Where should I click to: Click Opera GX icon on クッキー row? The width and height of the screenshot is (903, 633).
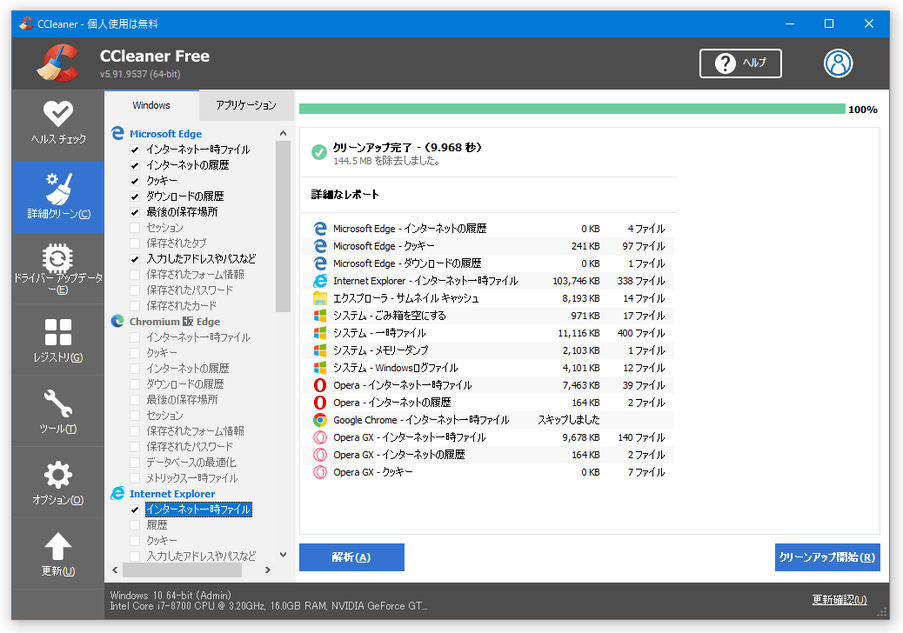[x=320, y=472]
